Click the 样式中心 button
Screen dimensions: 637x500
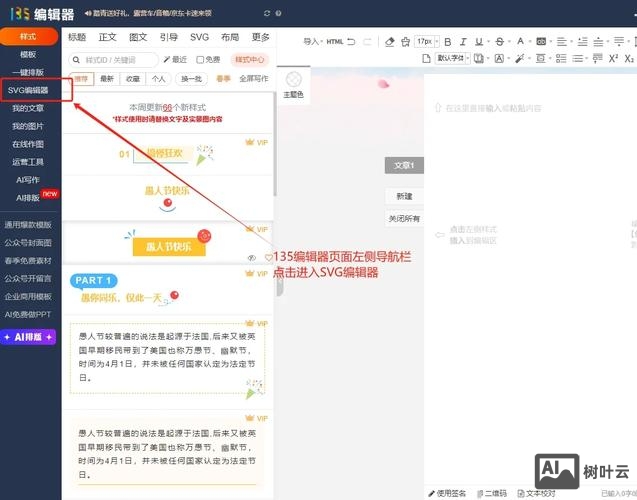click(x=249, y=60)
